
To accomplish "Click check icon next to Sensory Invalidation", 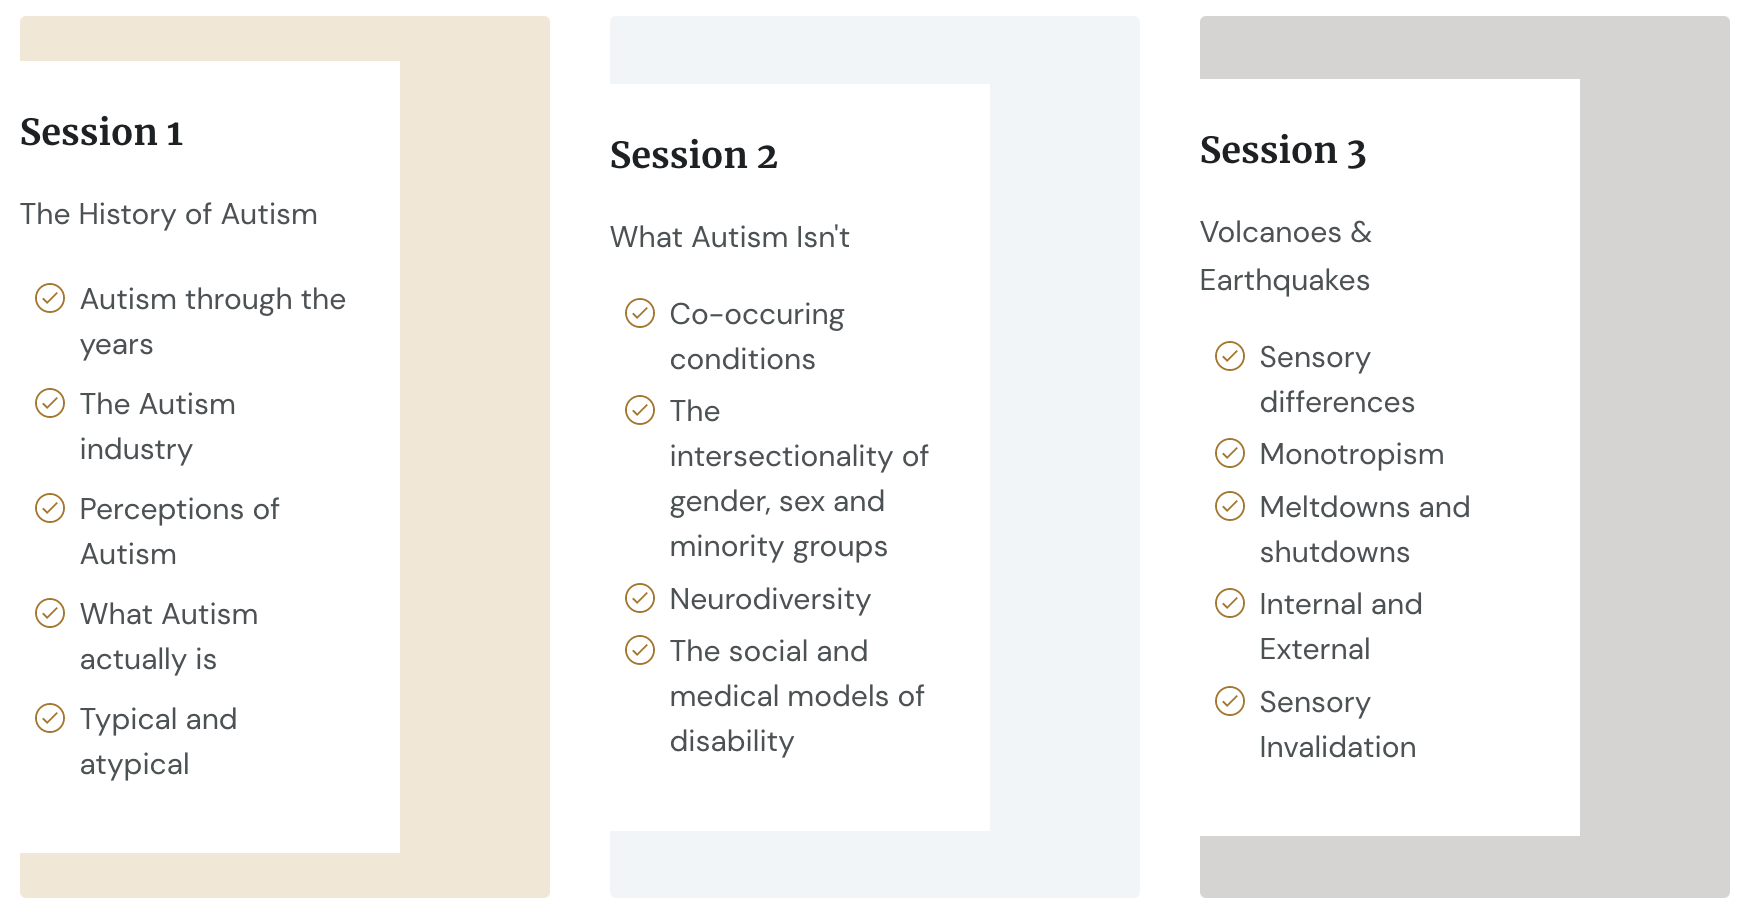I will coord(1230,701).
